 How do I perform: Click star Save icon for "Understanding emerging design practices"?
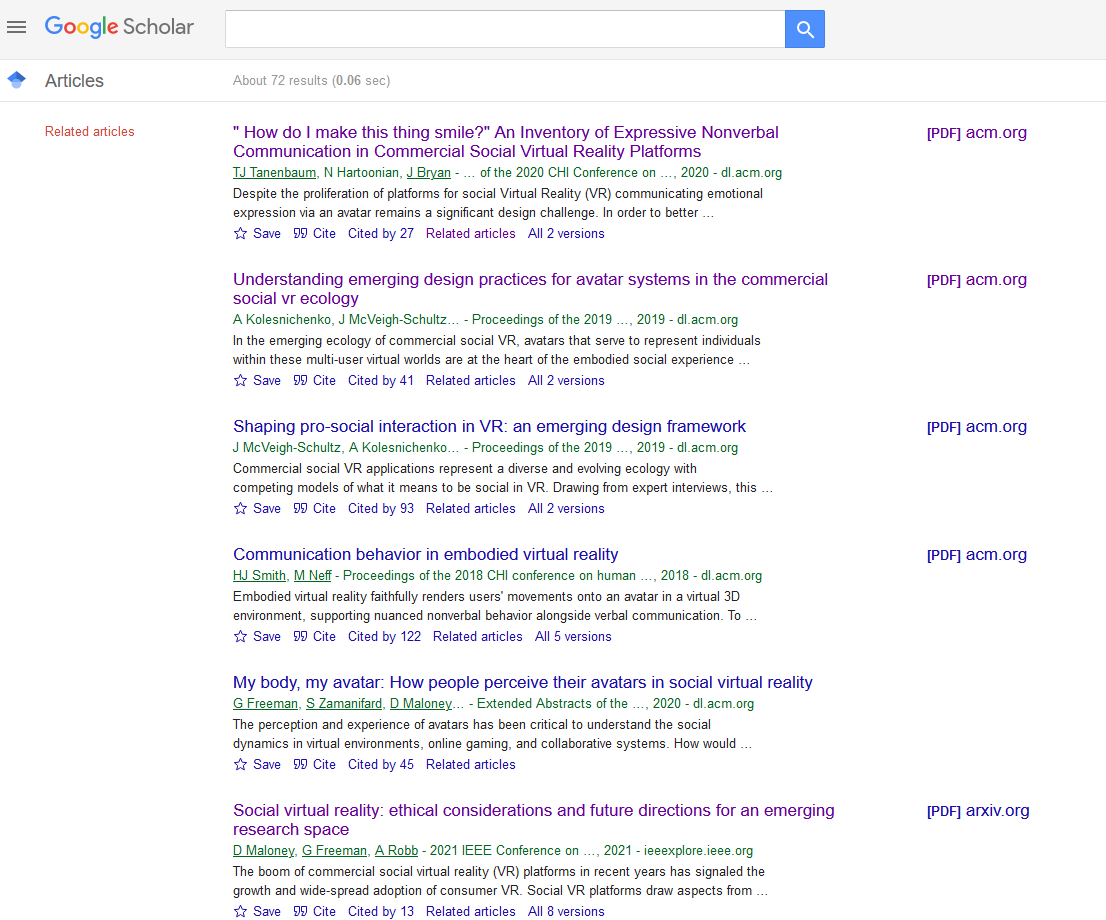241,380
